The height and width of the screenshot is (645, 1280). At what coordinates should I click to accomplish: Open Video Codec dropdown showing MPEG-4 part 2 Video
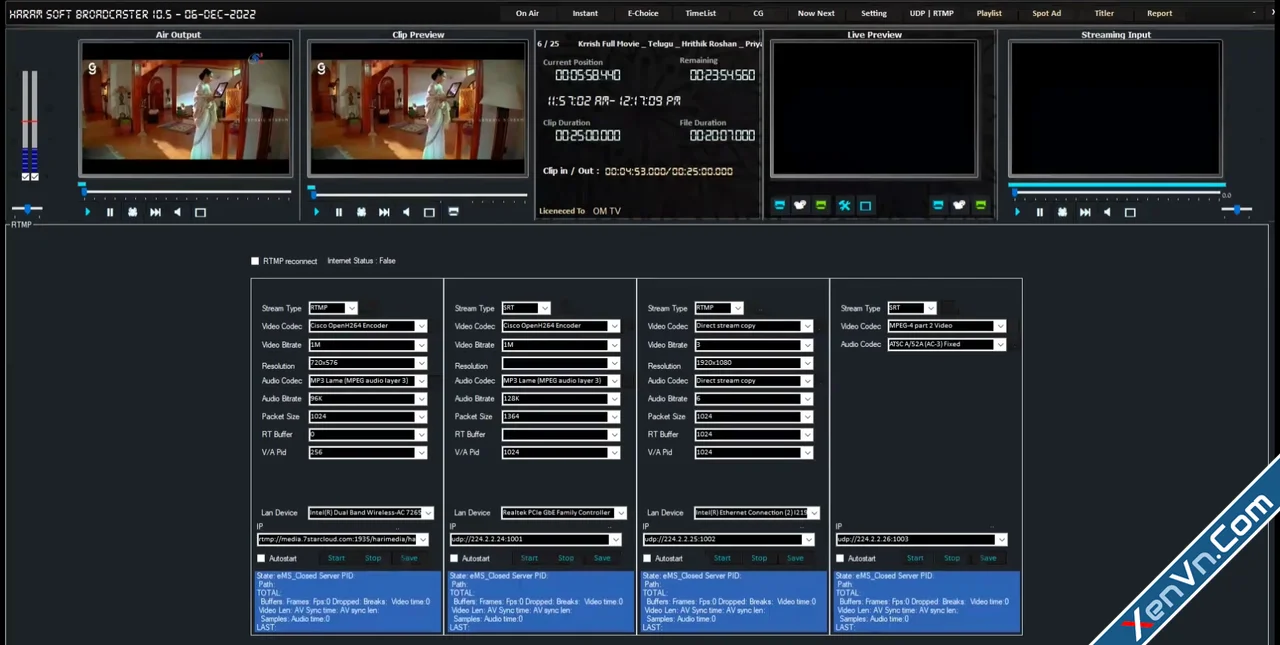pos(946,326)
